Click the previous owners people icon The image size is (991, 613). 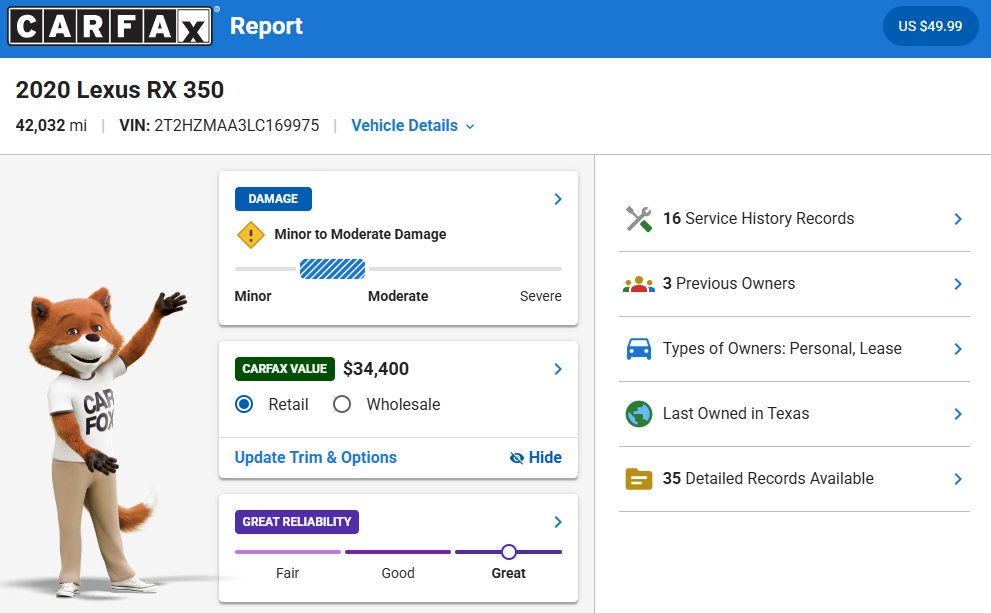point(639,284)
